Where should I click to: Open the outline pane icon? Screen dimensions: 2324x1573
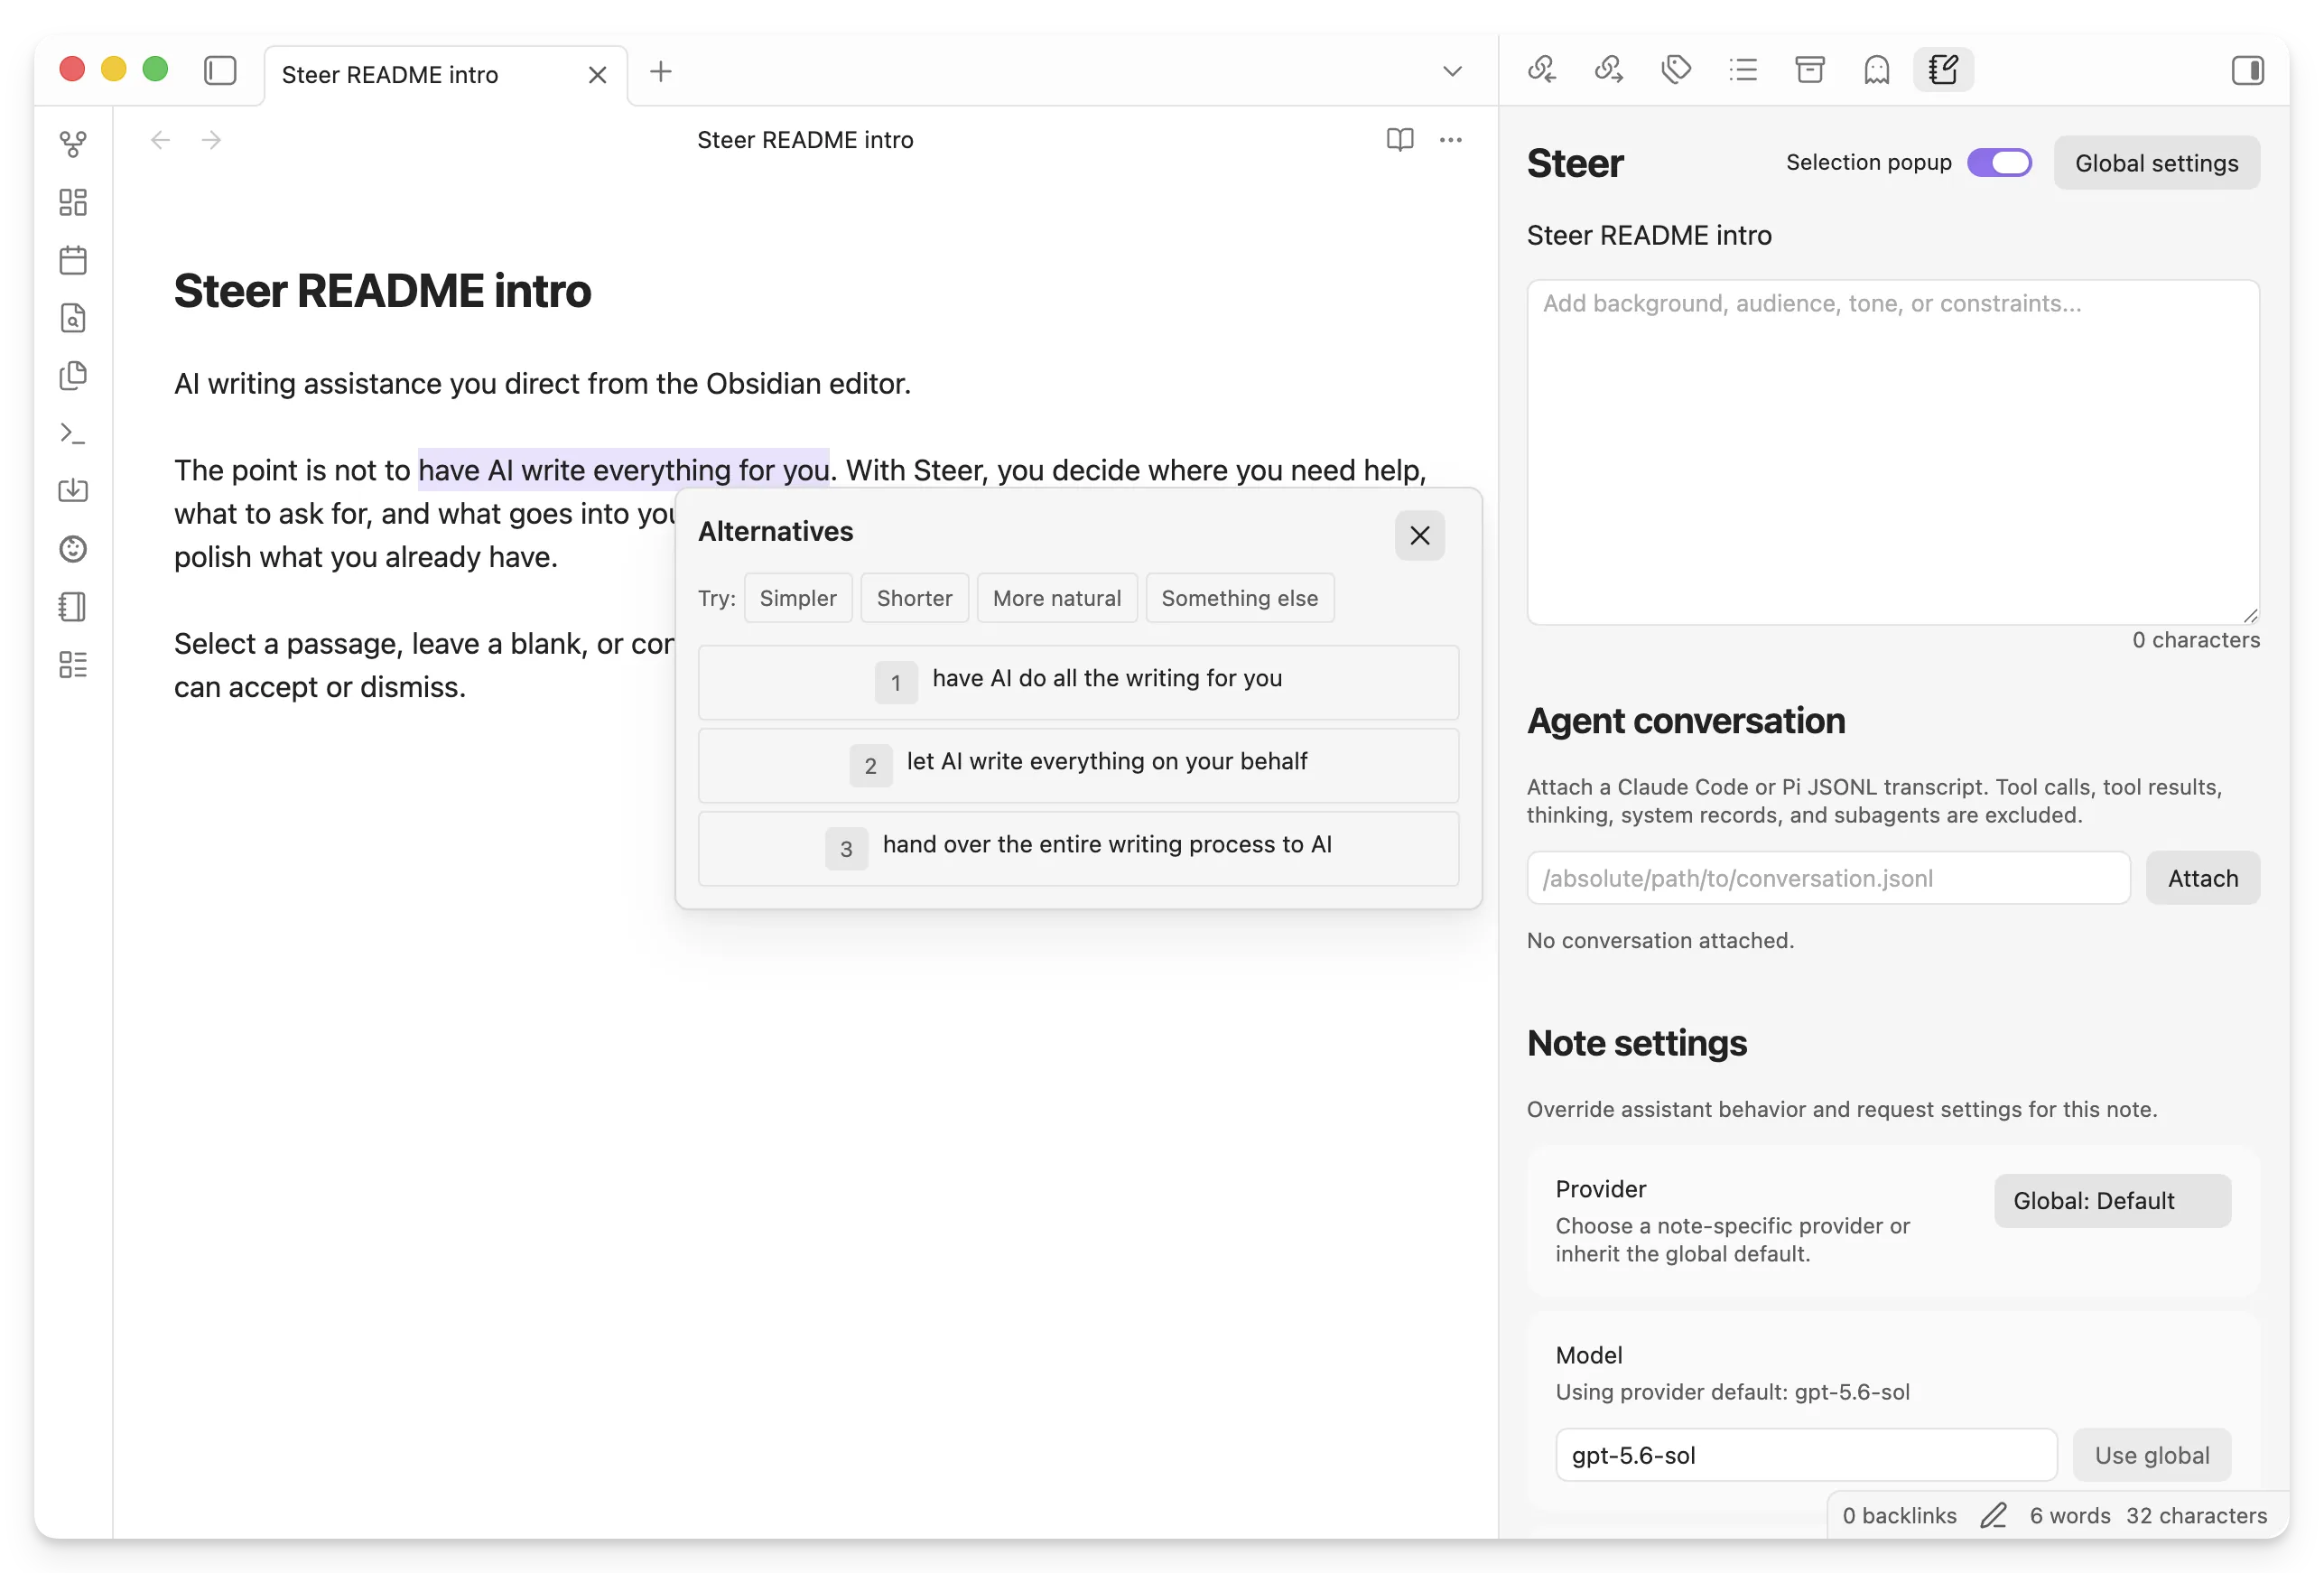pyautogui.click(x=1743, y=70)
